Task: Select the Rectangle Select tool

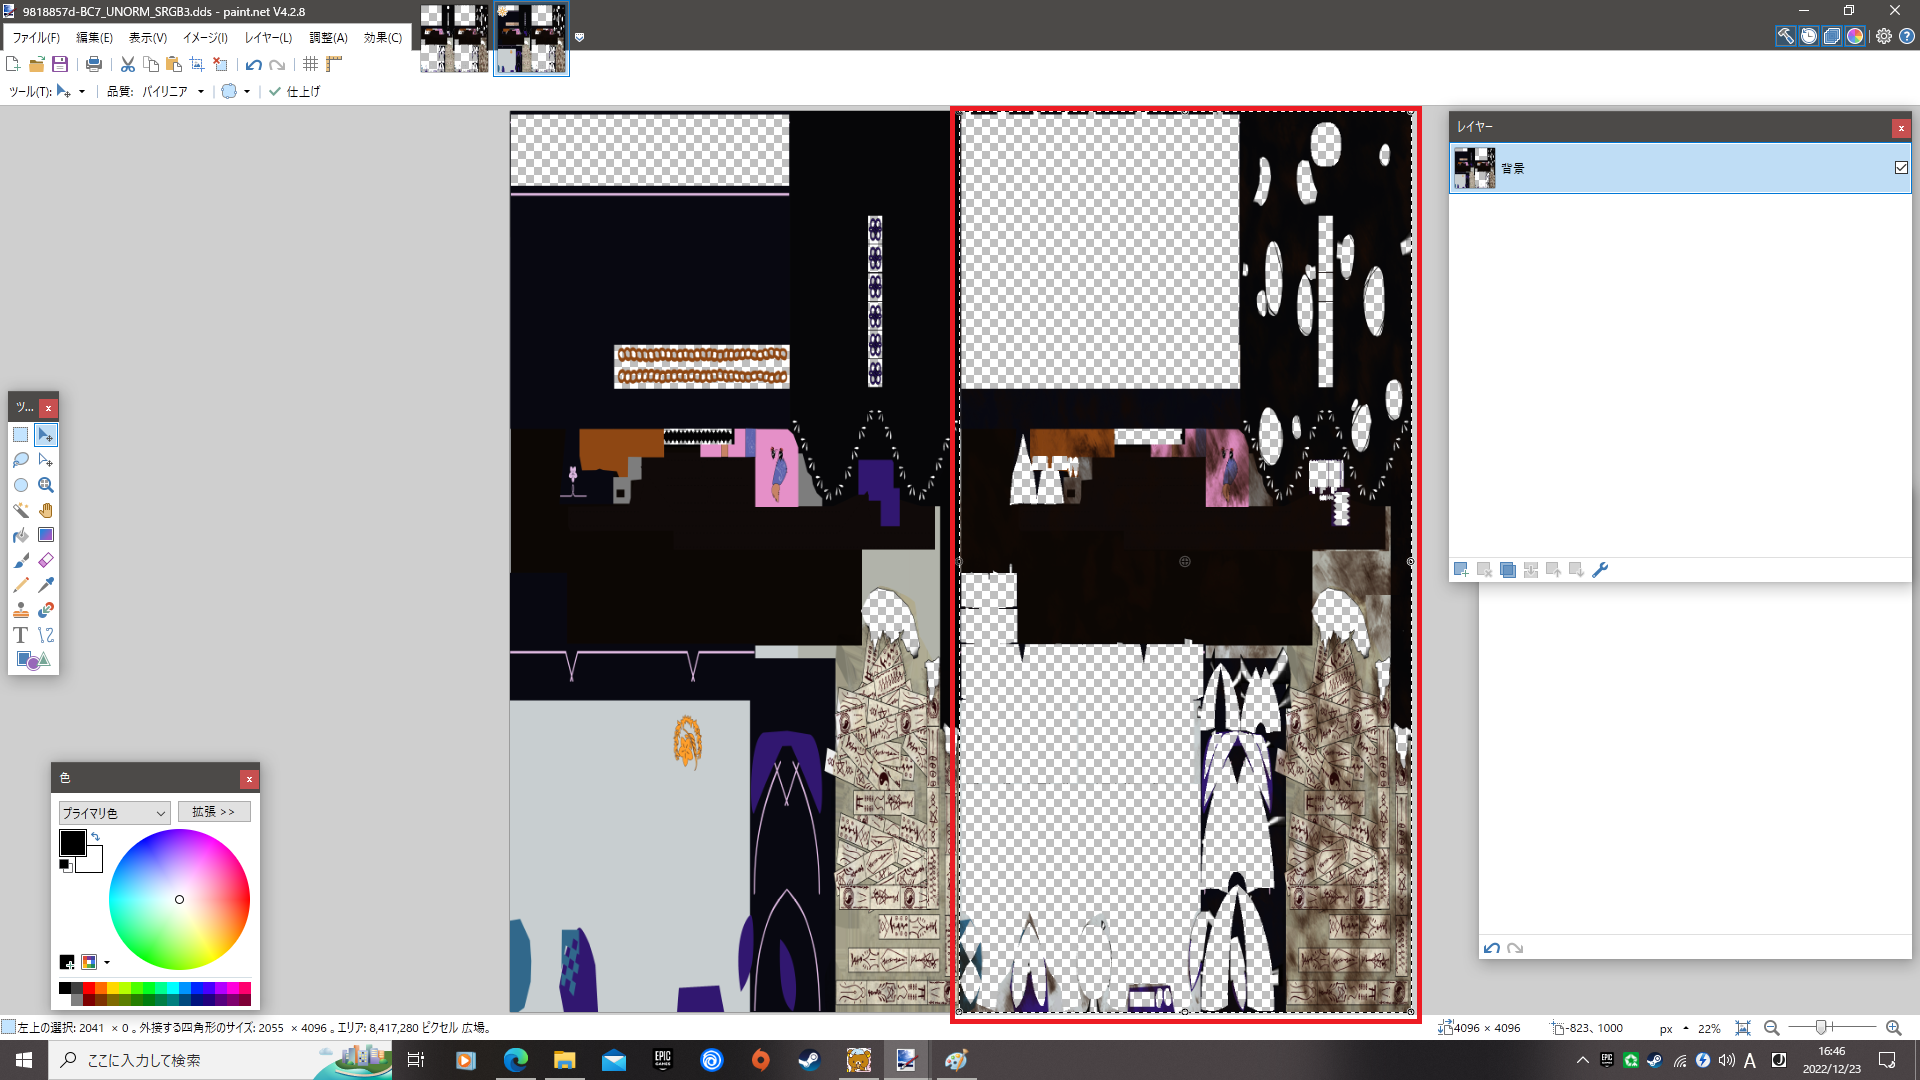Action: click(20, 435)
